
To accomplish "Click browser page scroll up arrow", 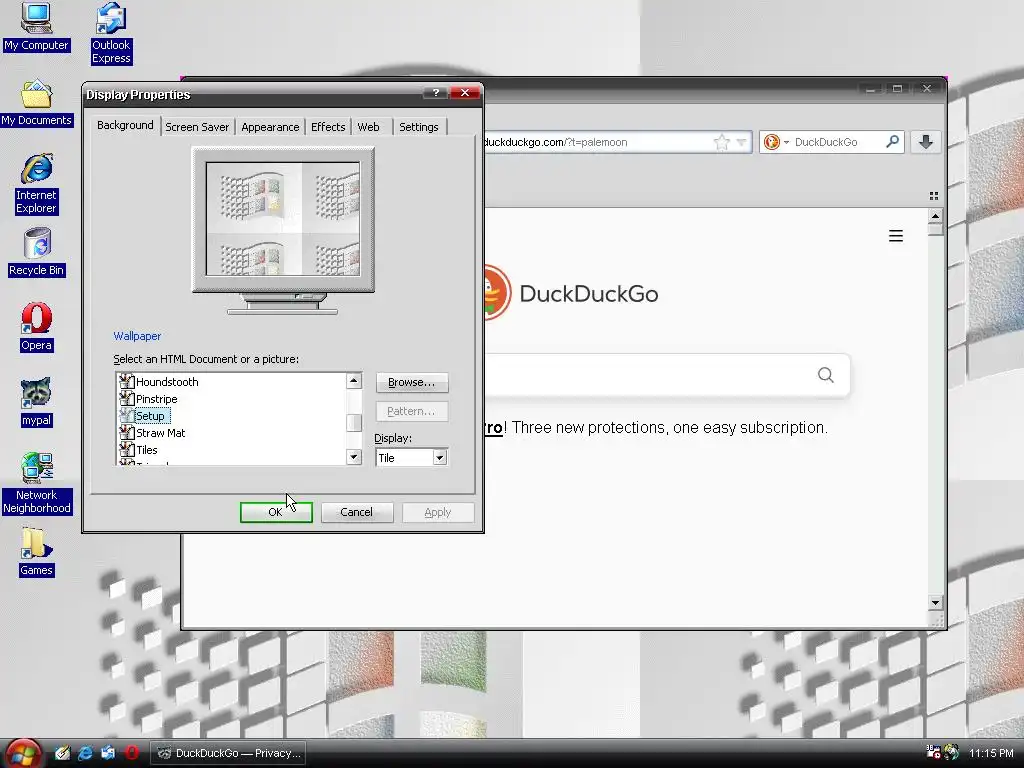I will point(935,216).
